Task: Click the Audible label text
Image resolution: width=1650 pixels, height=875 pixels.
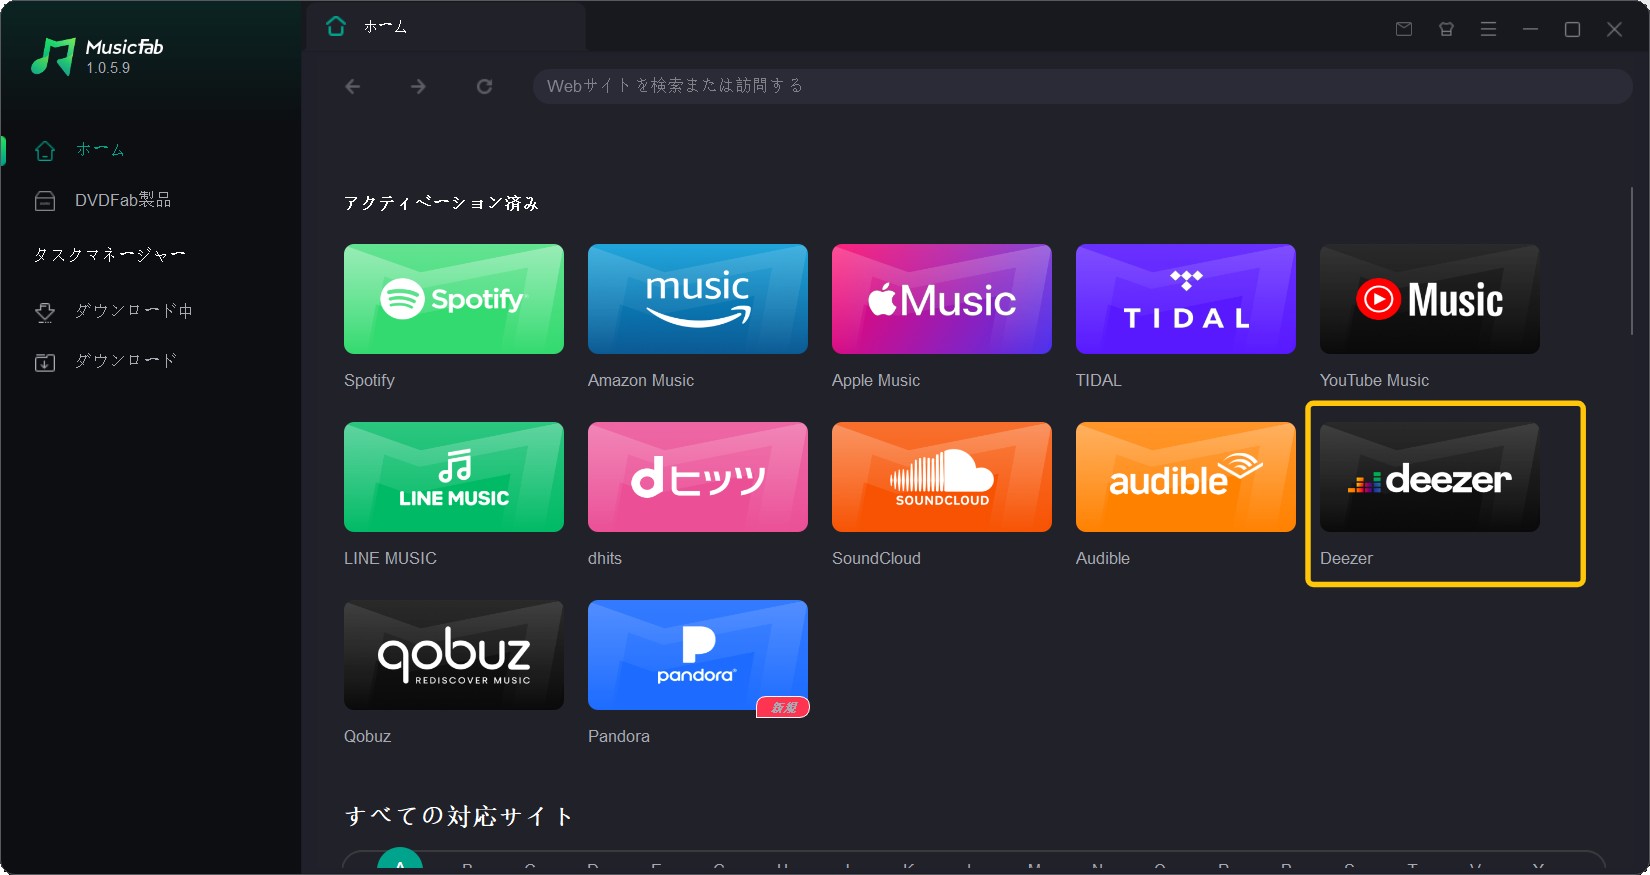Action: pos(1103,558)
